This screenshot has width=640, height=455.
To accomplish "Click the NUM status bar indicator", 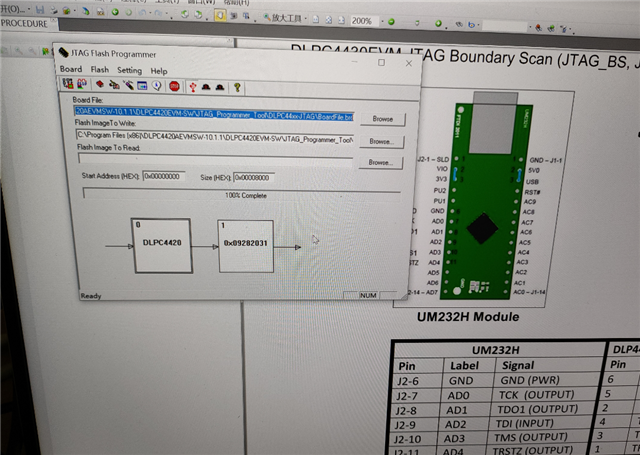I will (x=368, y=295).
